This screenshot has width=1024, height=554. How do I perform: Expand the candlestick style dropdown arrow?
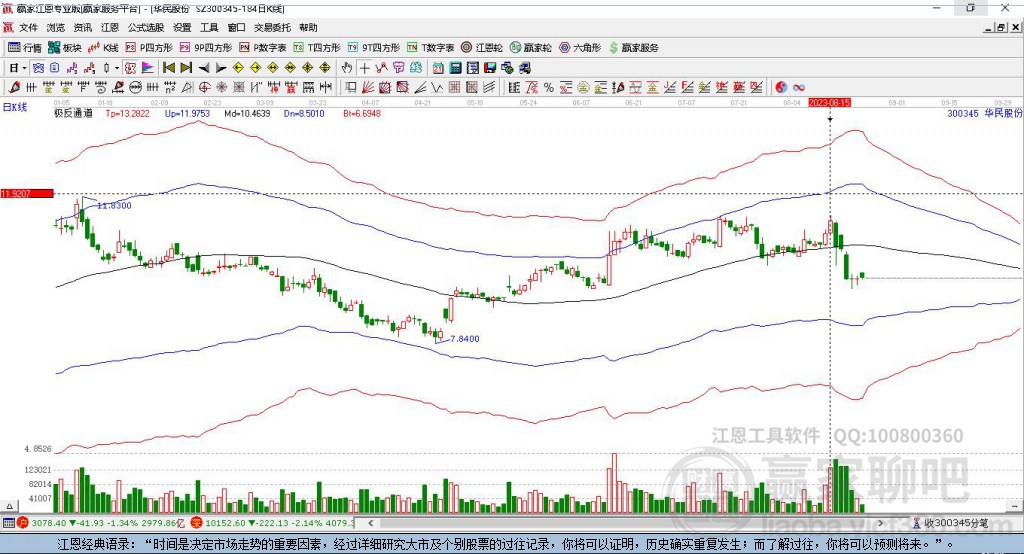click(117, 68)
